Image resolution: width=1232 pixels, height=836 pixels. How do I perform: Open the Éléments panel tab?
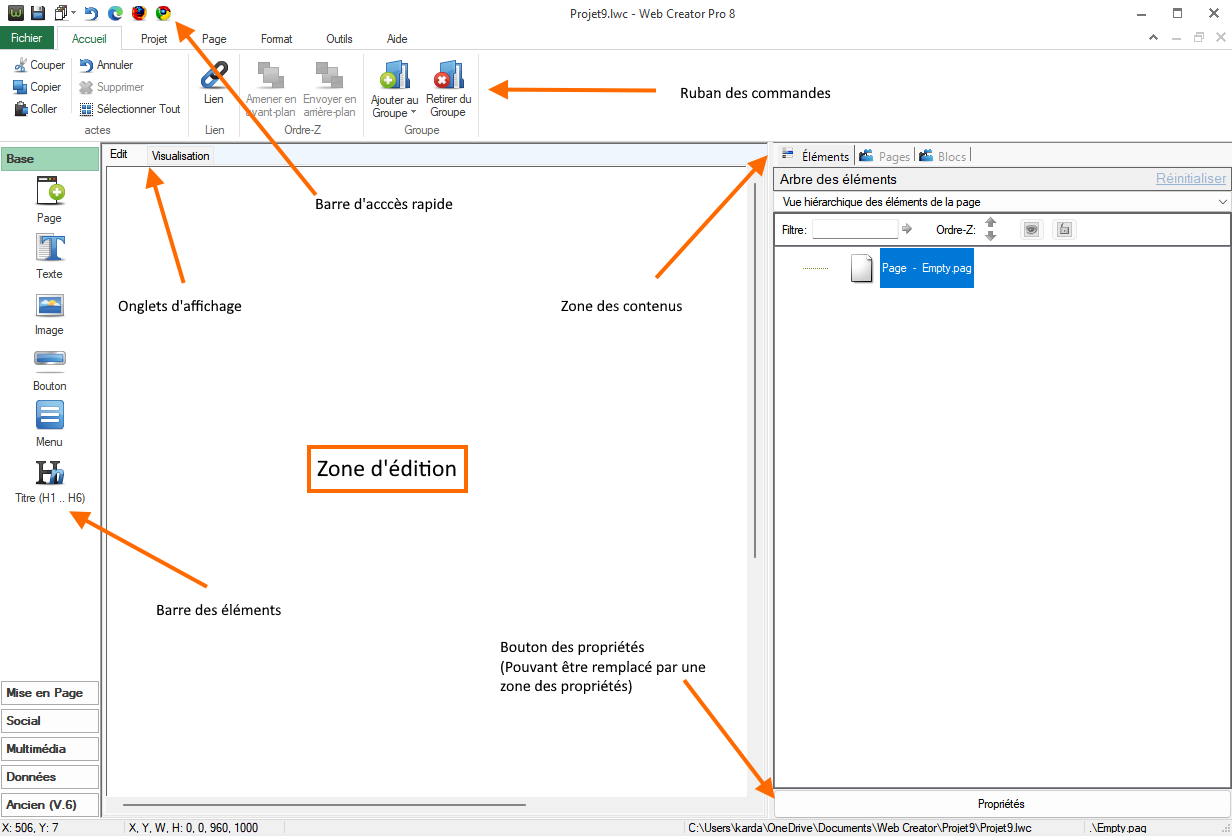click(x=815, y=156)
